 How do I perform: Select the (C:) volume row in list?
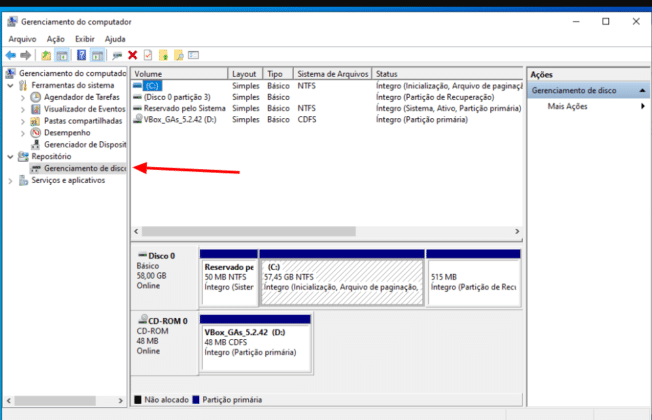152,86
